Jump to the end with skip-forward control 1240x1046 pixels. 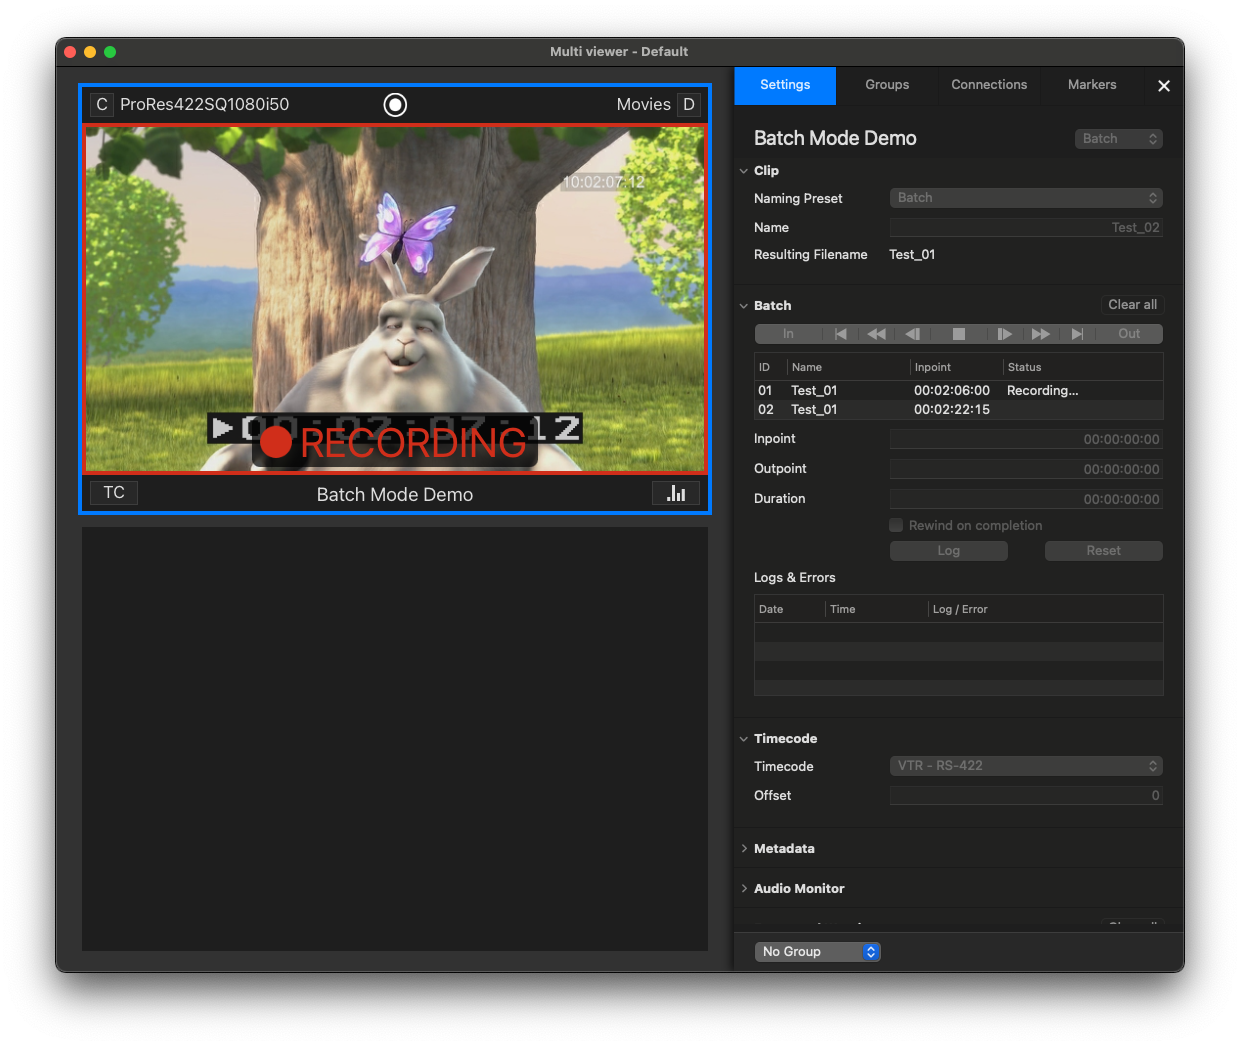[x=1077, y=334]
